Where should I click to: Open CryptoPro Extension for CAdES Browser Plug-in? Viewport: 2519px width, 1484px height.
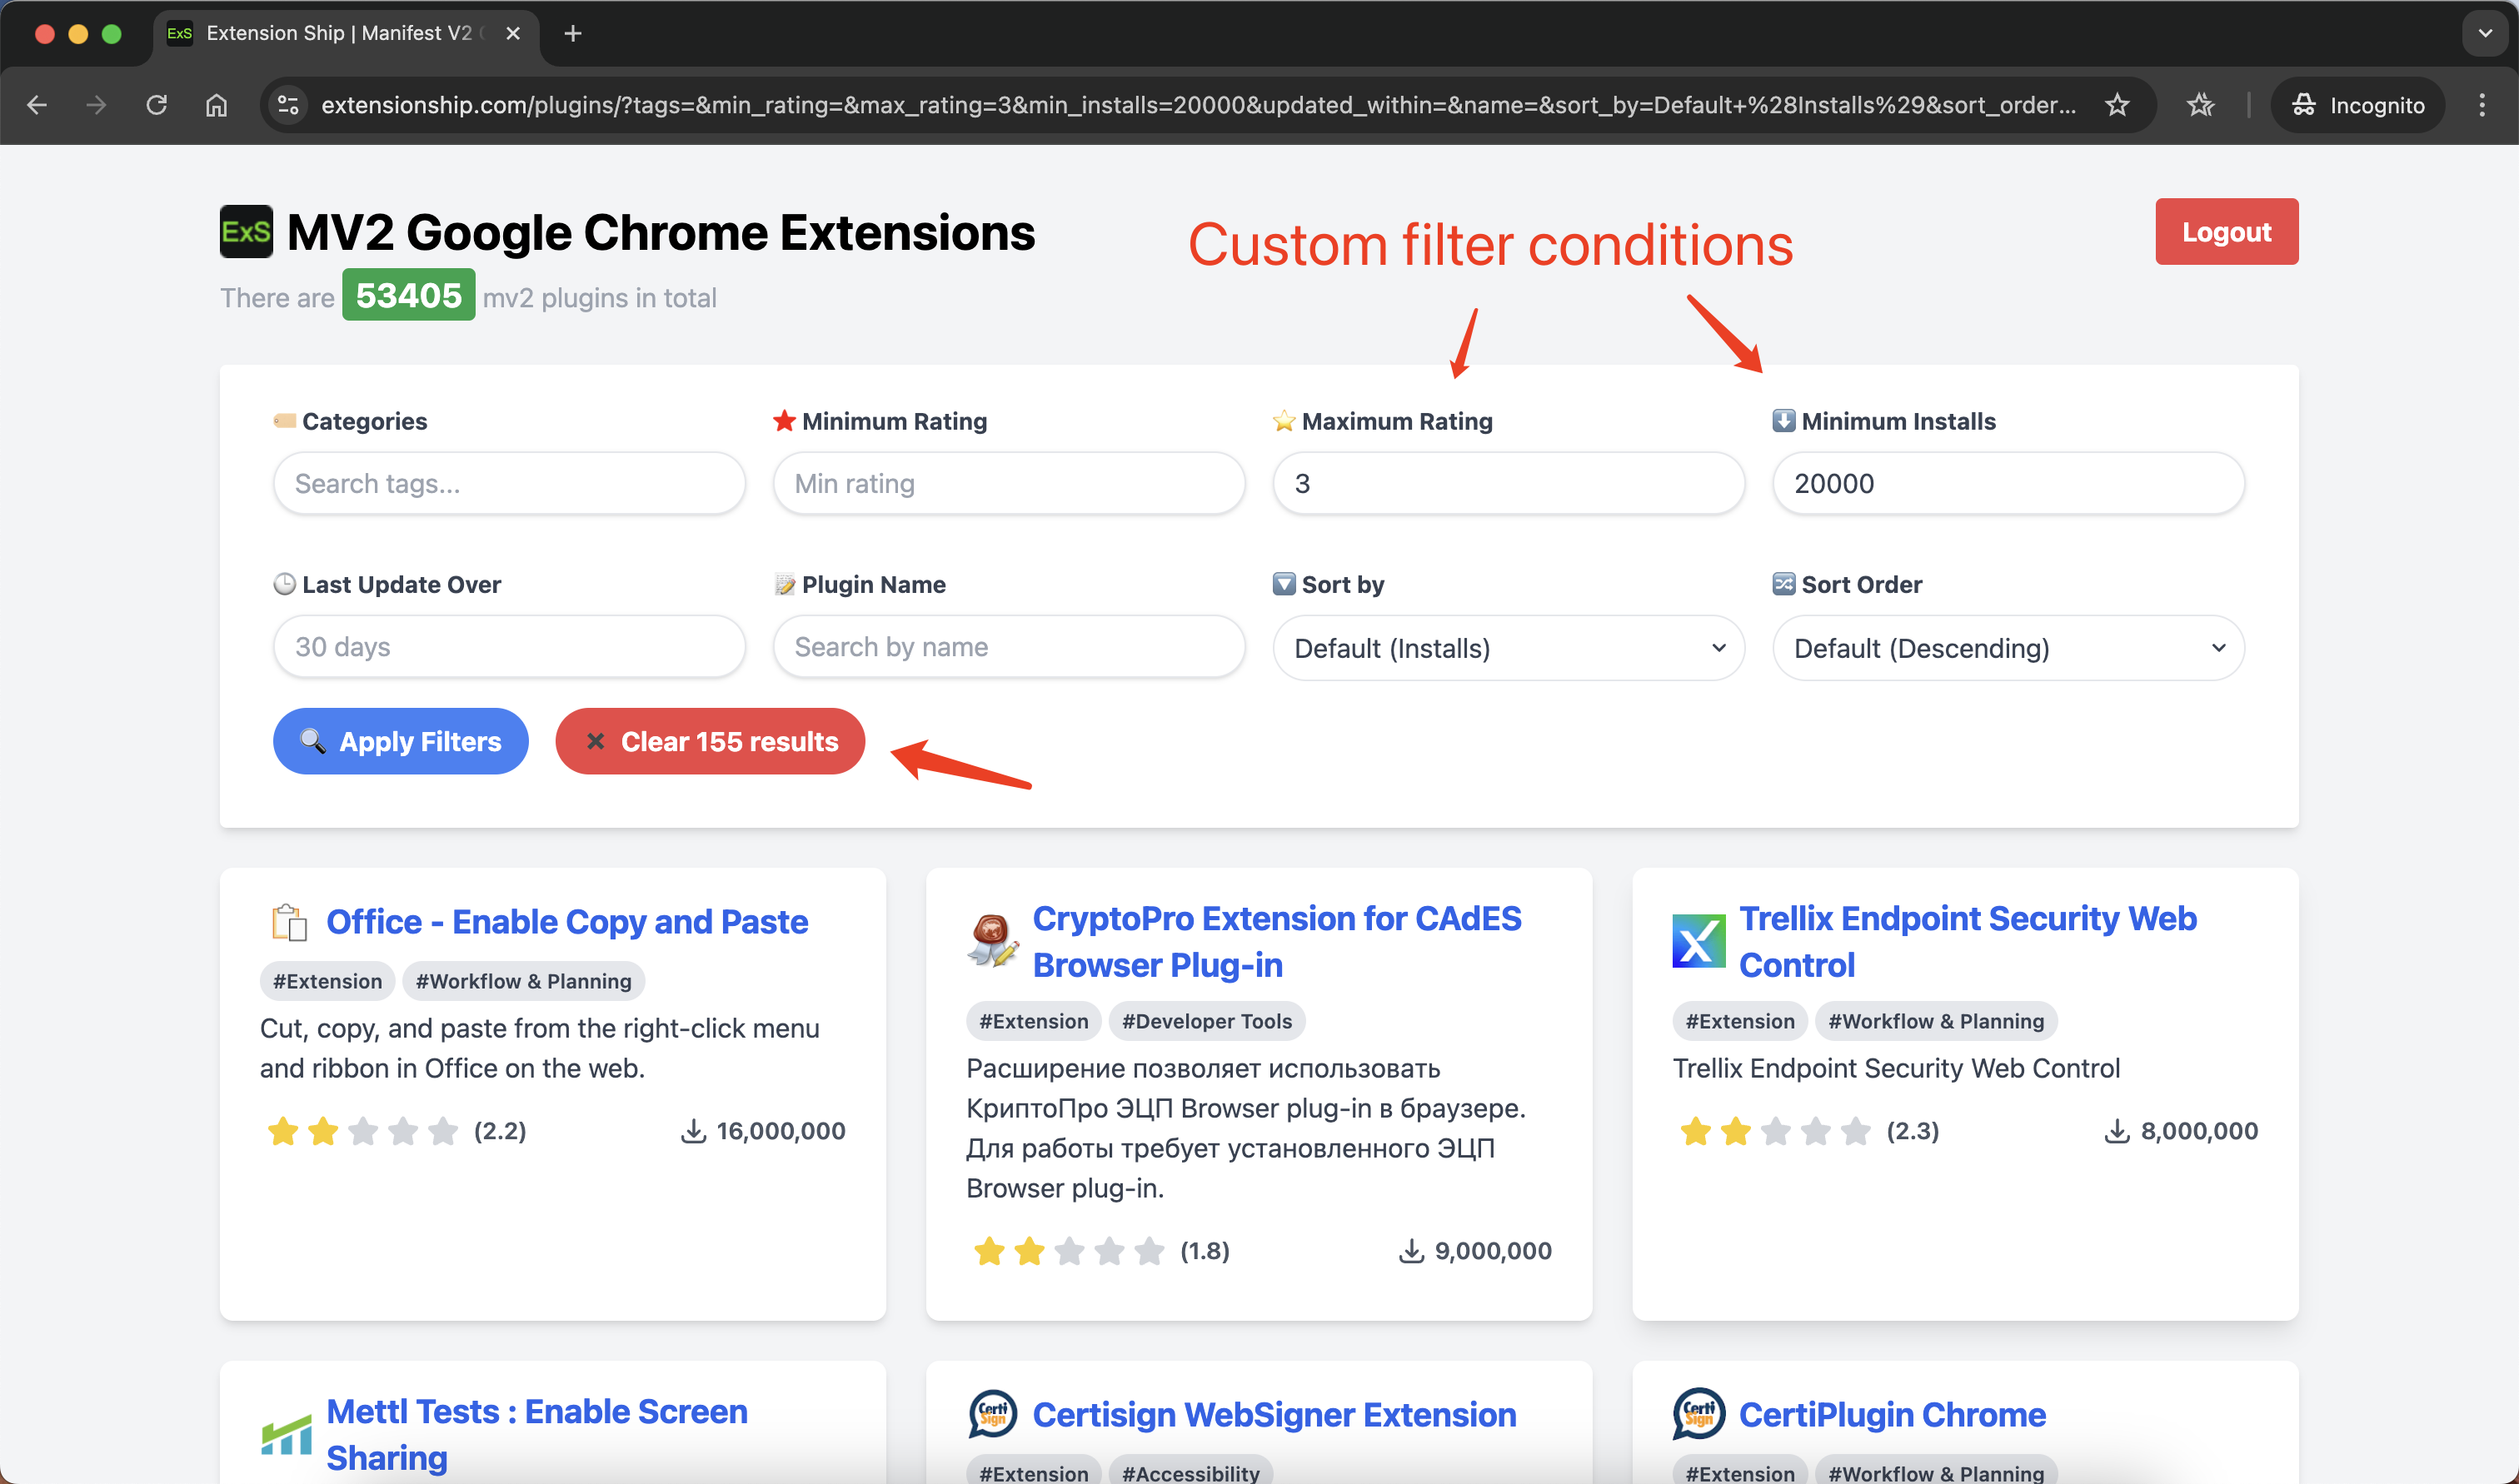click(x=1277, y=941)
